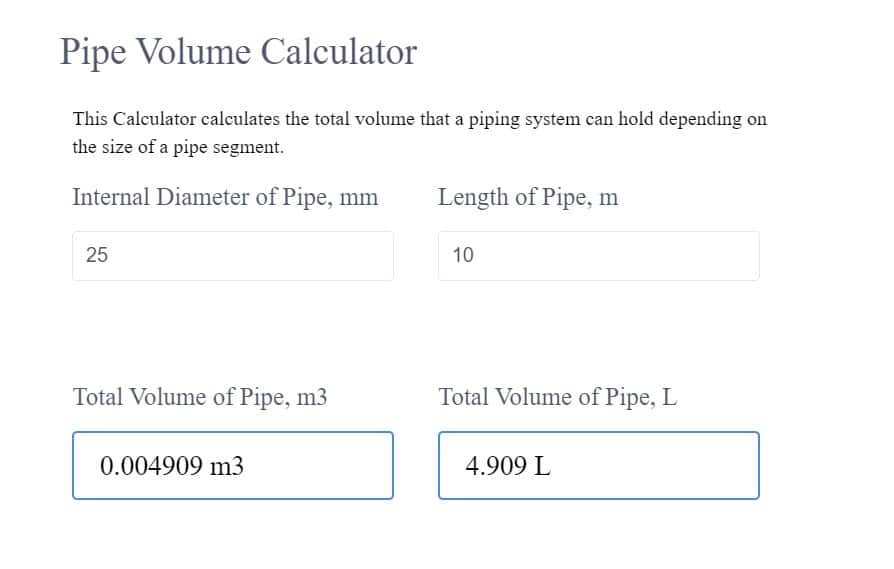This screenshot has height=569, width=894.
Task: Focus the Length of Pipe input field
Action: tap(598, 256)
